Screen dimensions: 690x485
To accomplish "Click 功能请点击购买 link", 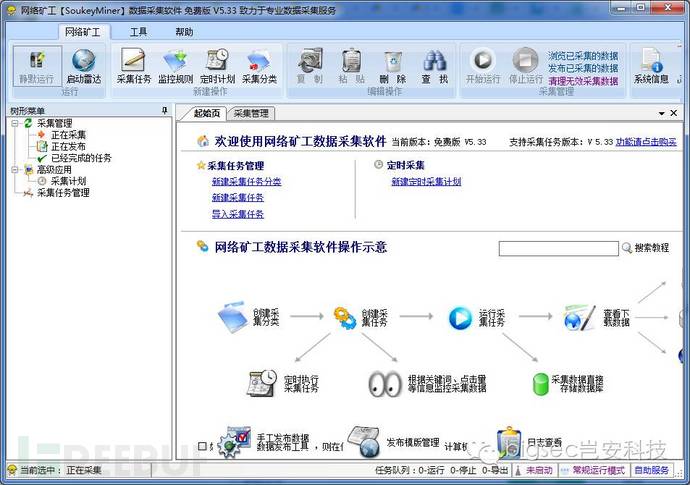I will click(646, 142).
